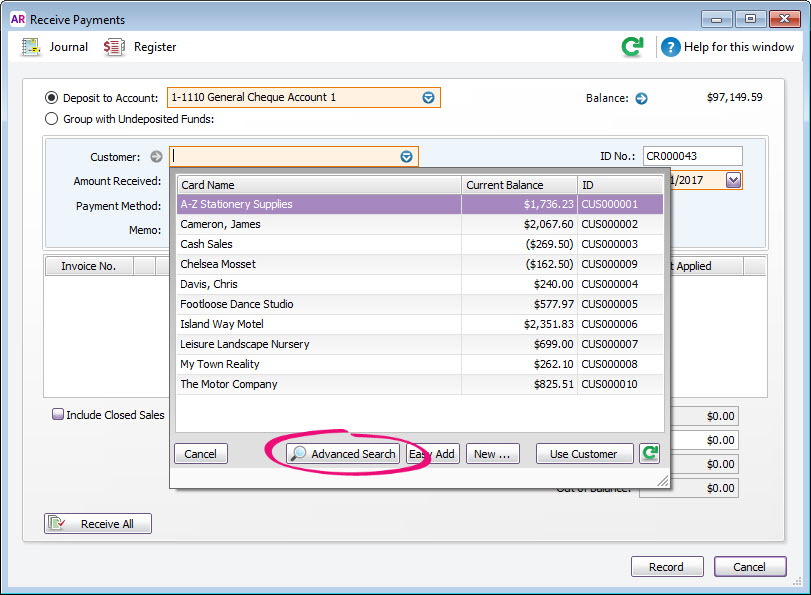Viewport: 811px width, 595px height.
Task: Click the Use Customer button
Action: tap(584, 454)
